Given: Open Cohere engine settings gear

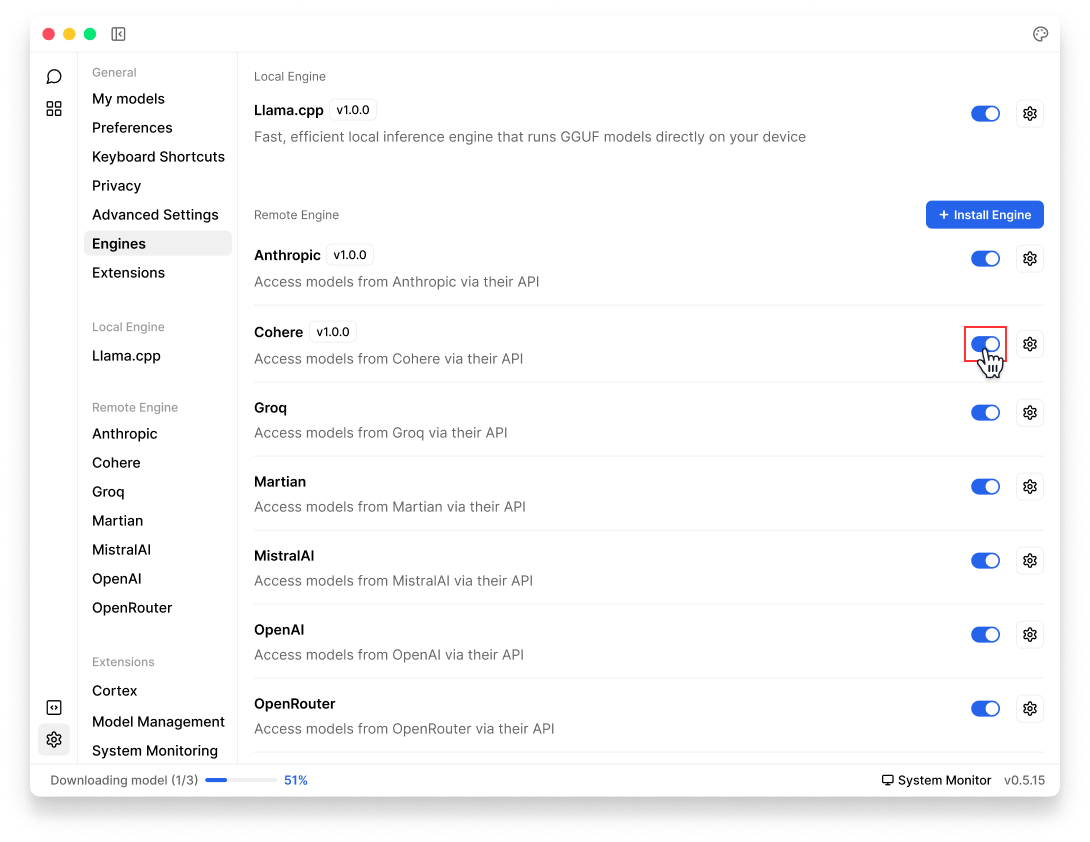Looking at the screenshot, I should pyautogui.click(x=1030, y=344).
